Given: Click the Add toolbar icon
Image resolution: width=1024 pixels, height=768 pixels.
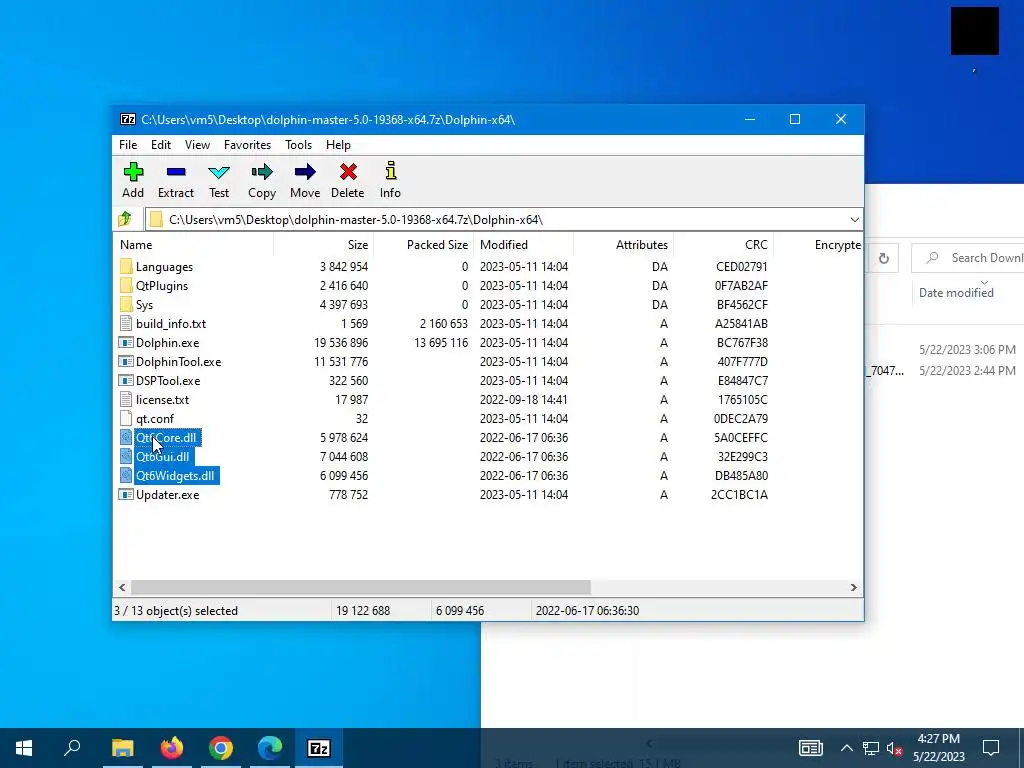Looking at the screenshot, I should [x=133, y=172].
